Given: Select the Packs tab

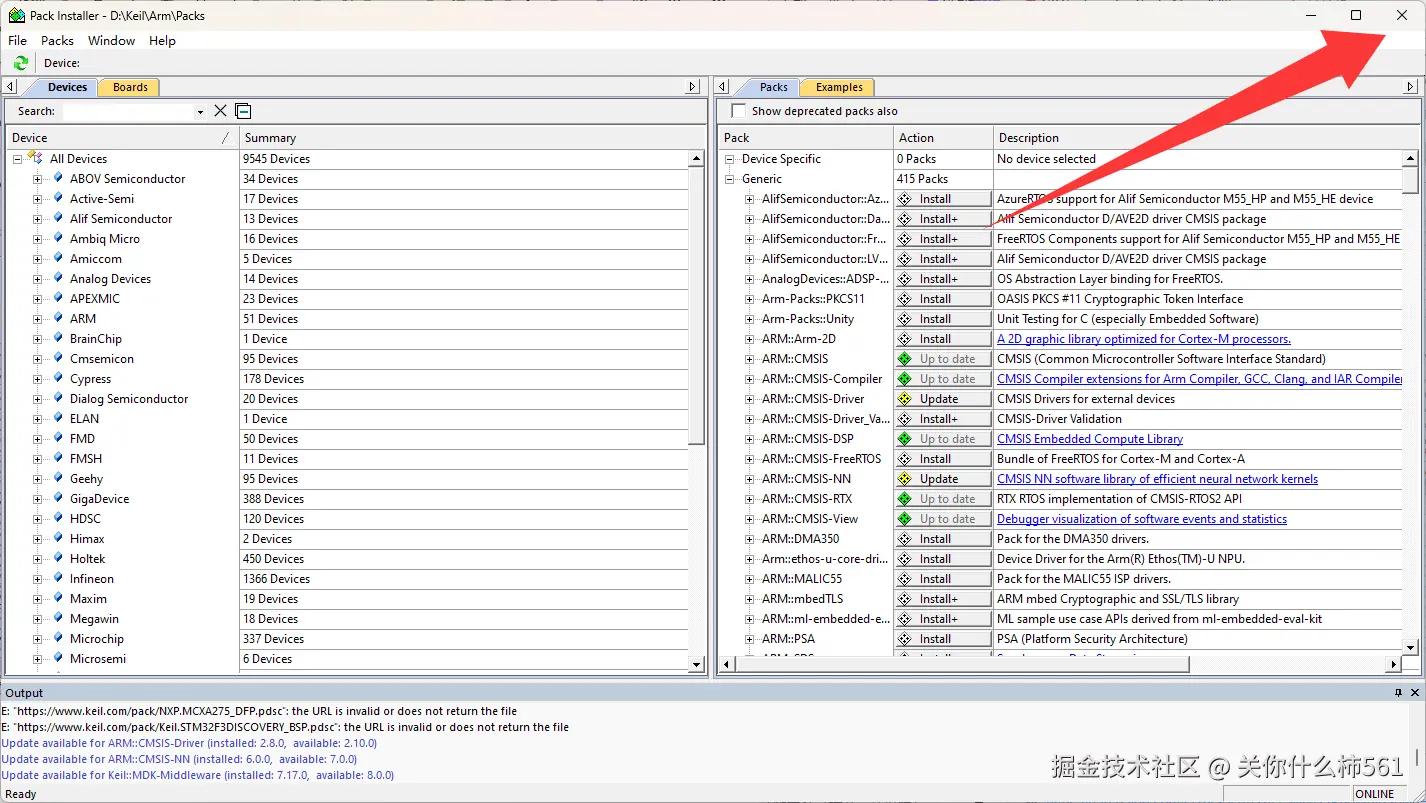Looking at the screenshot, I should click(773, 87).
